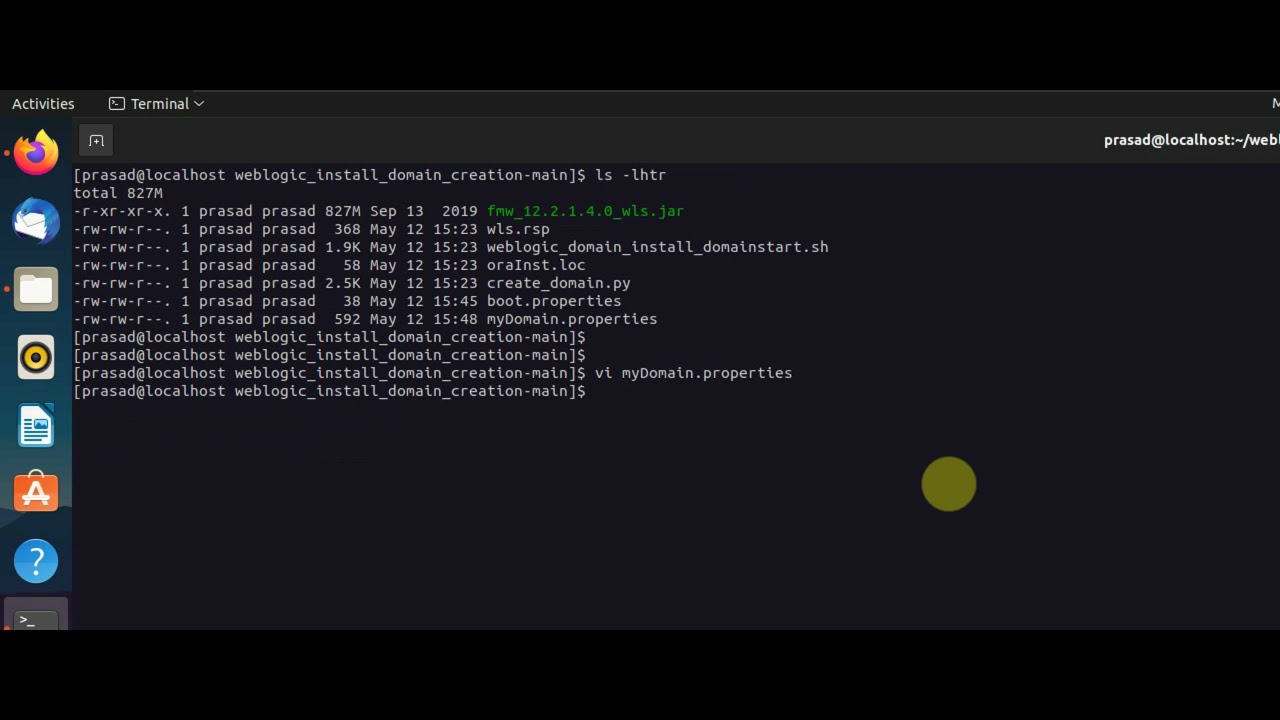Click the wls.rsp file name
The height and width of the screenshot is (720, 1280).
518,229
